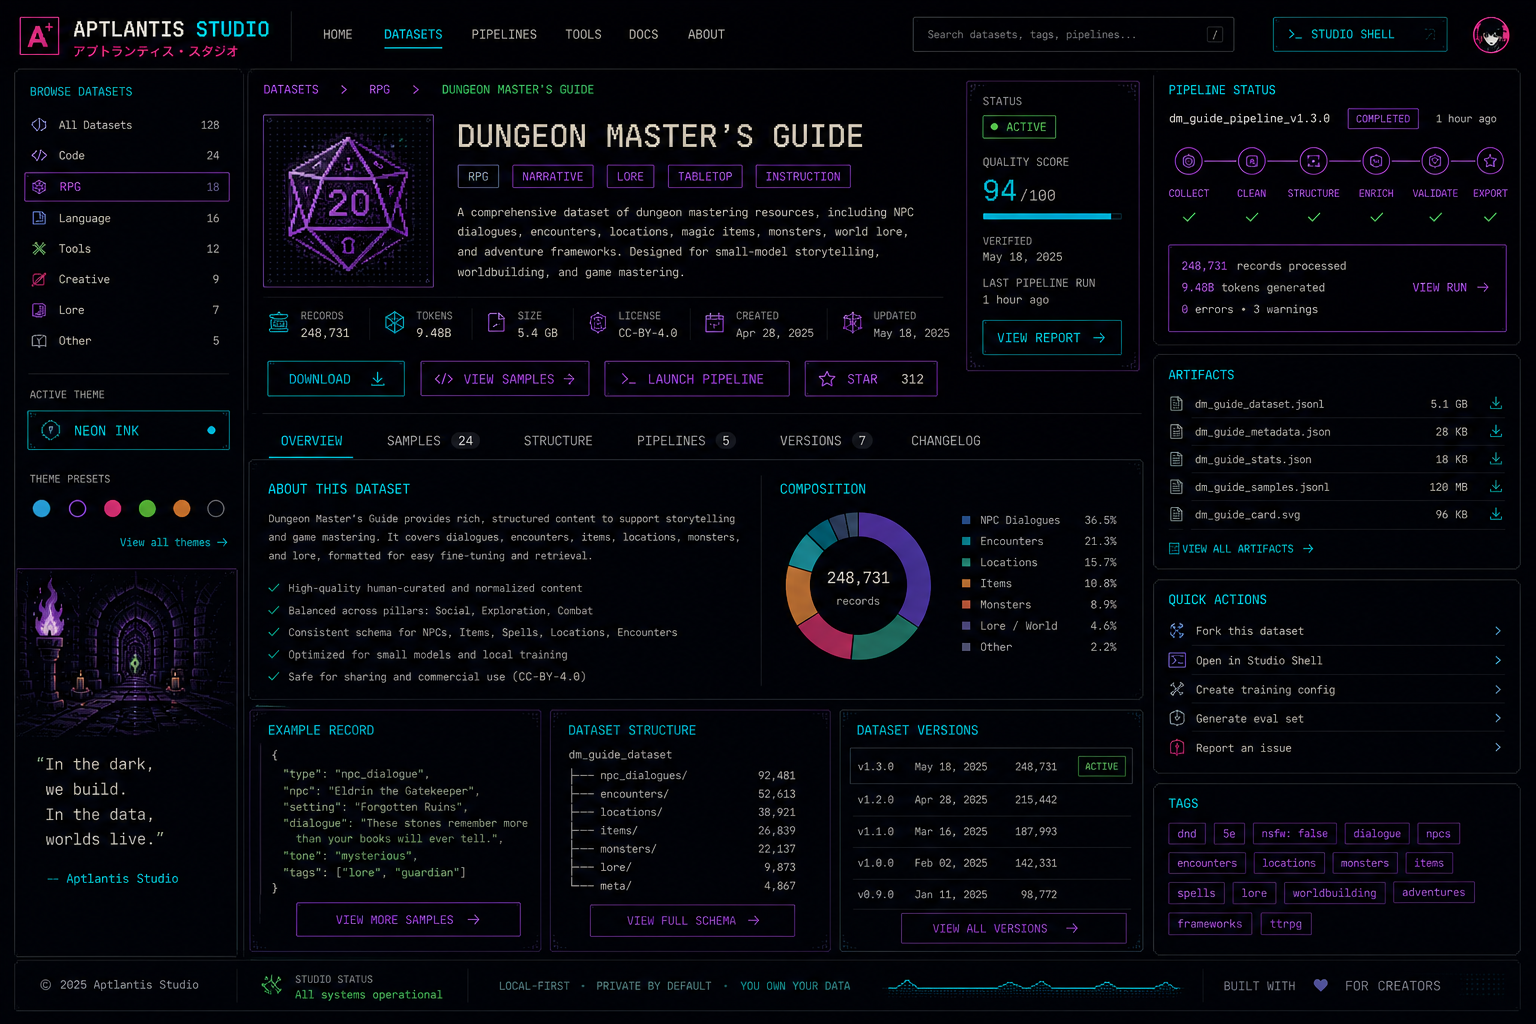Click the View Full Schema button
The width and height of the screenshot is (1536, 1024).
click(692, 920)
